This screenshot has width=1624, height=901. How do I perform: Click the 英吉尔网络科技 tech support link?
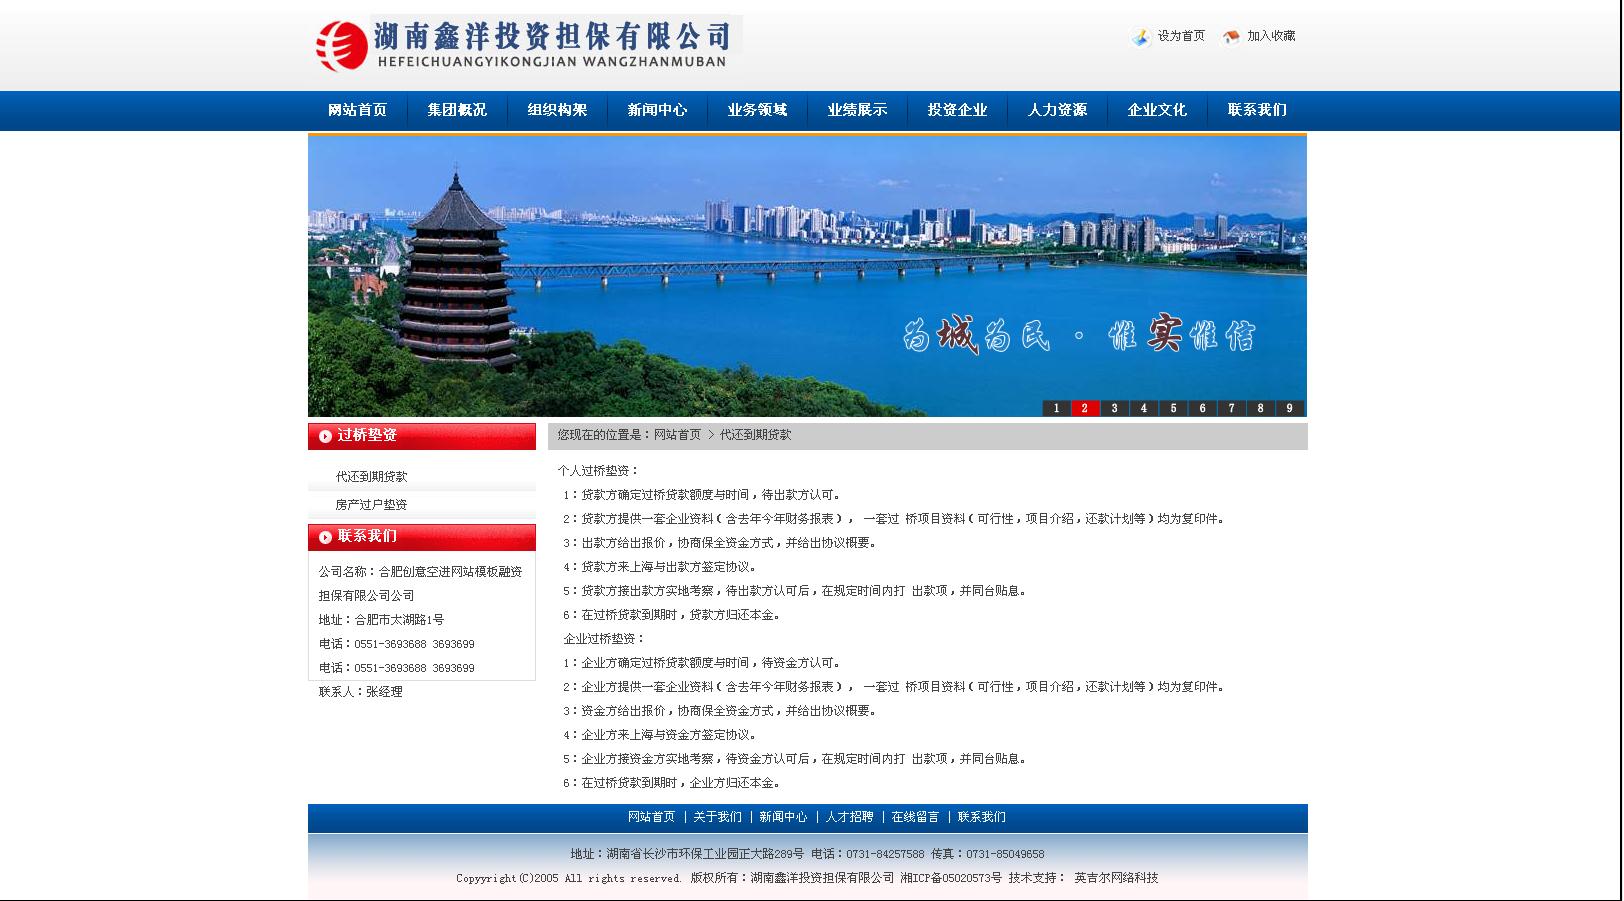[x=1116, y=878]
